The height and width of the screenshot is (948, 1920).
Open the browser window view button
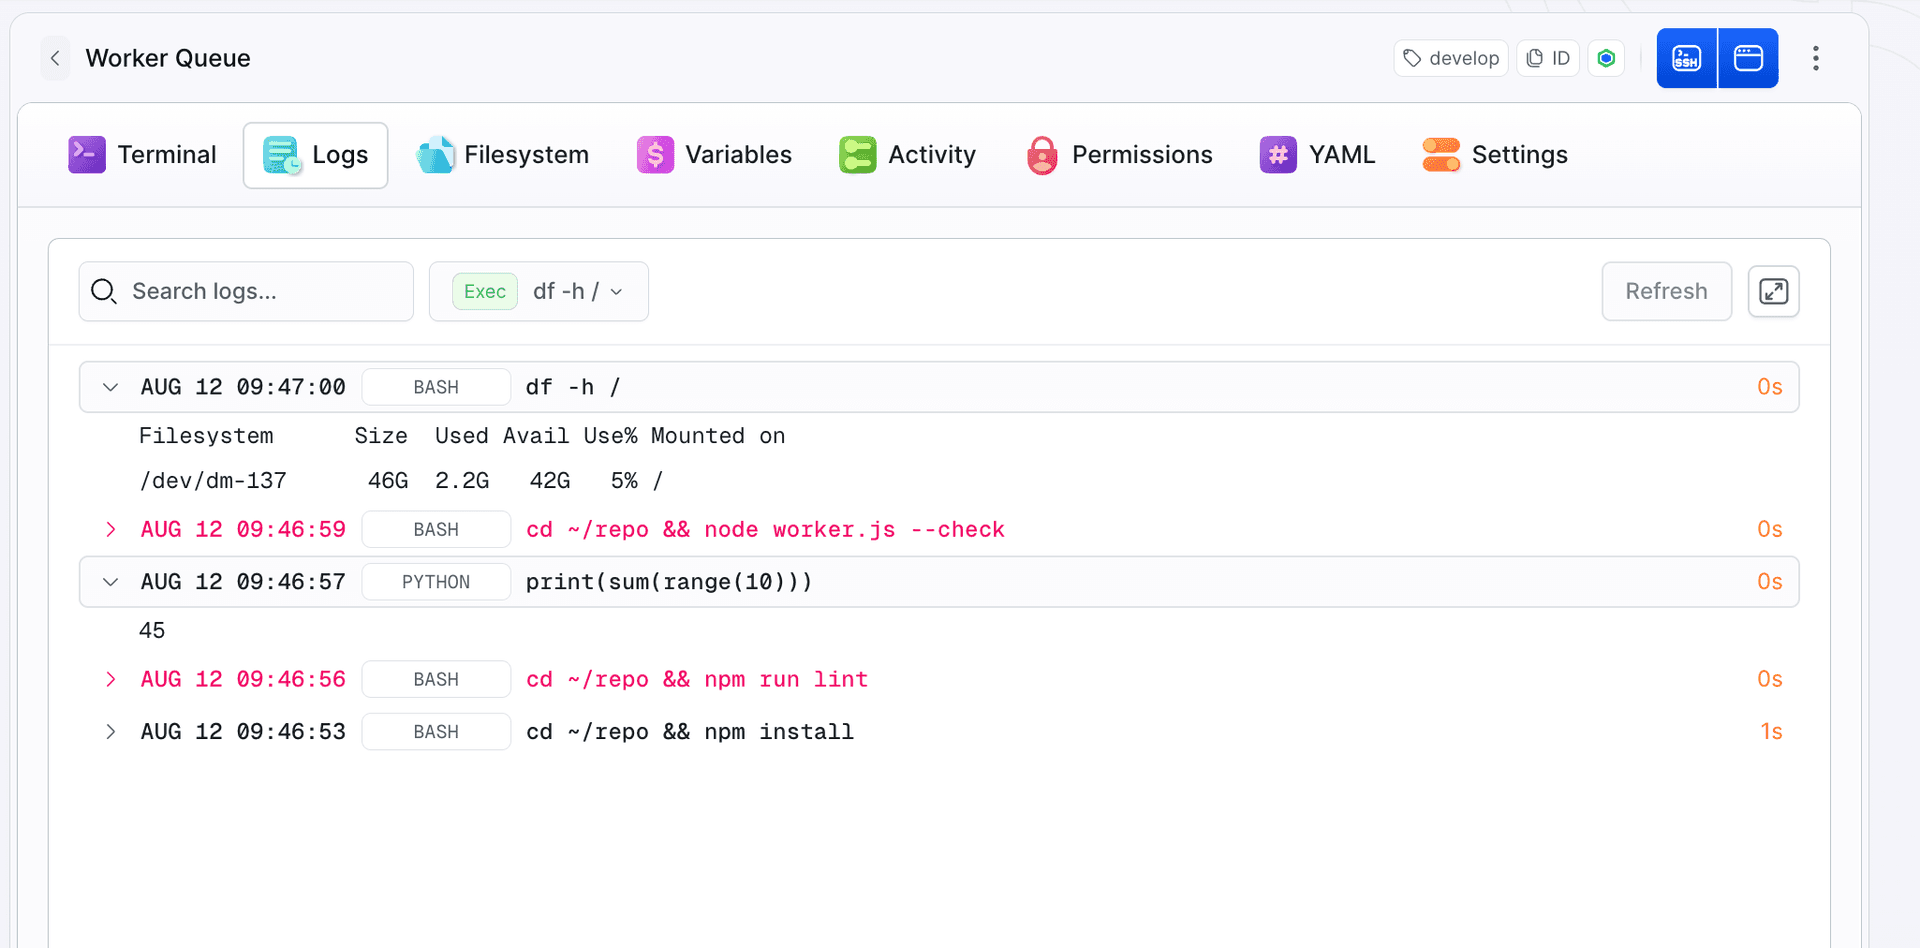1748,58
